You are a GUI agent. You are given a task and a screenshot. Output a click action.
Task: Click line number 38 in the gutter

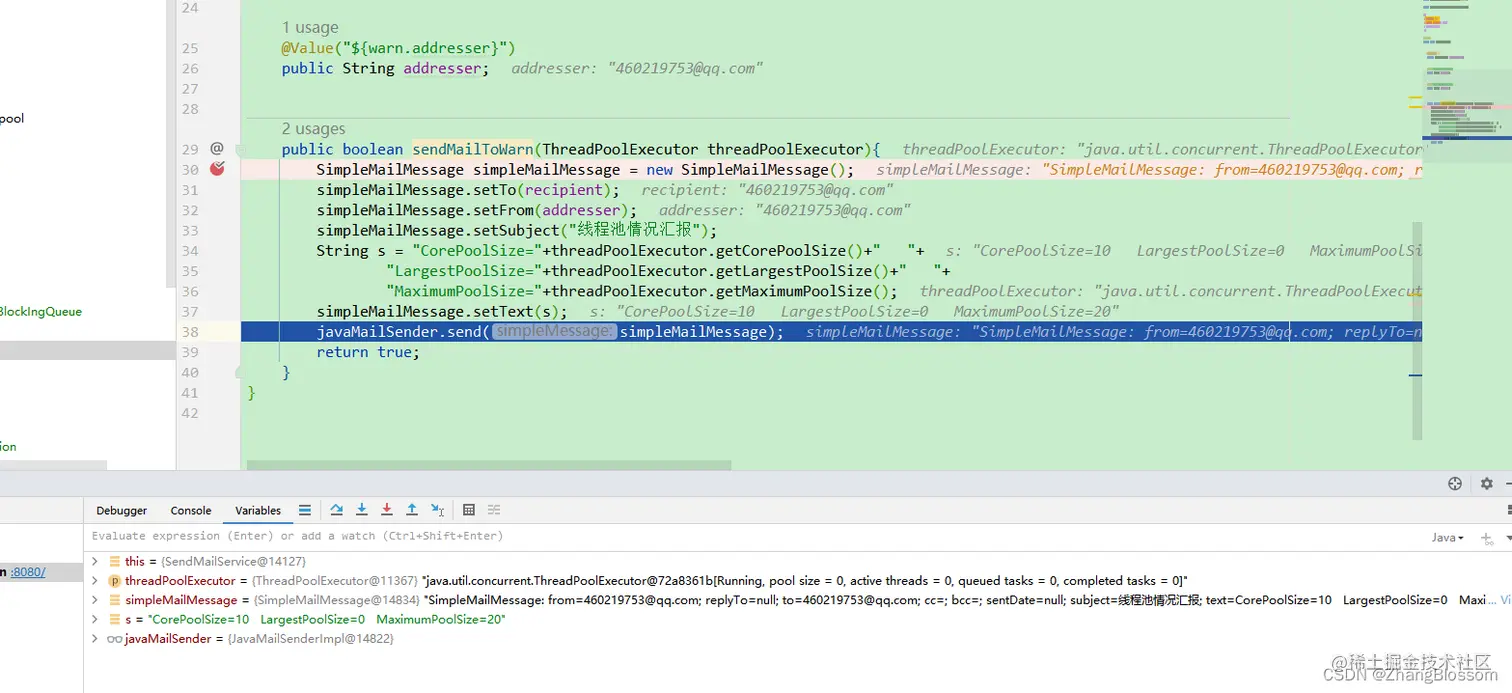click(190, 331)
